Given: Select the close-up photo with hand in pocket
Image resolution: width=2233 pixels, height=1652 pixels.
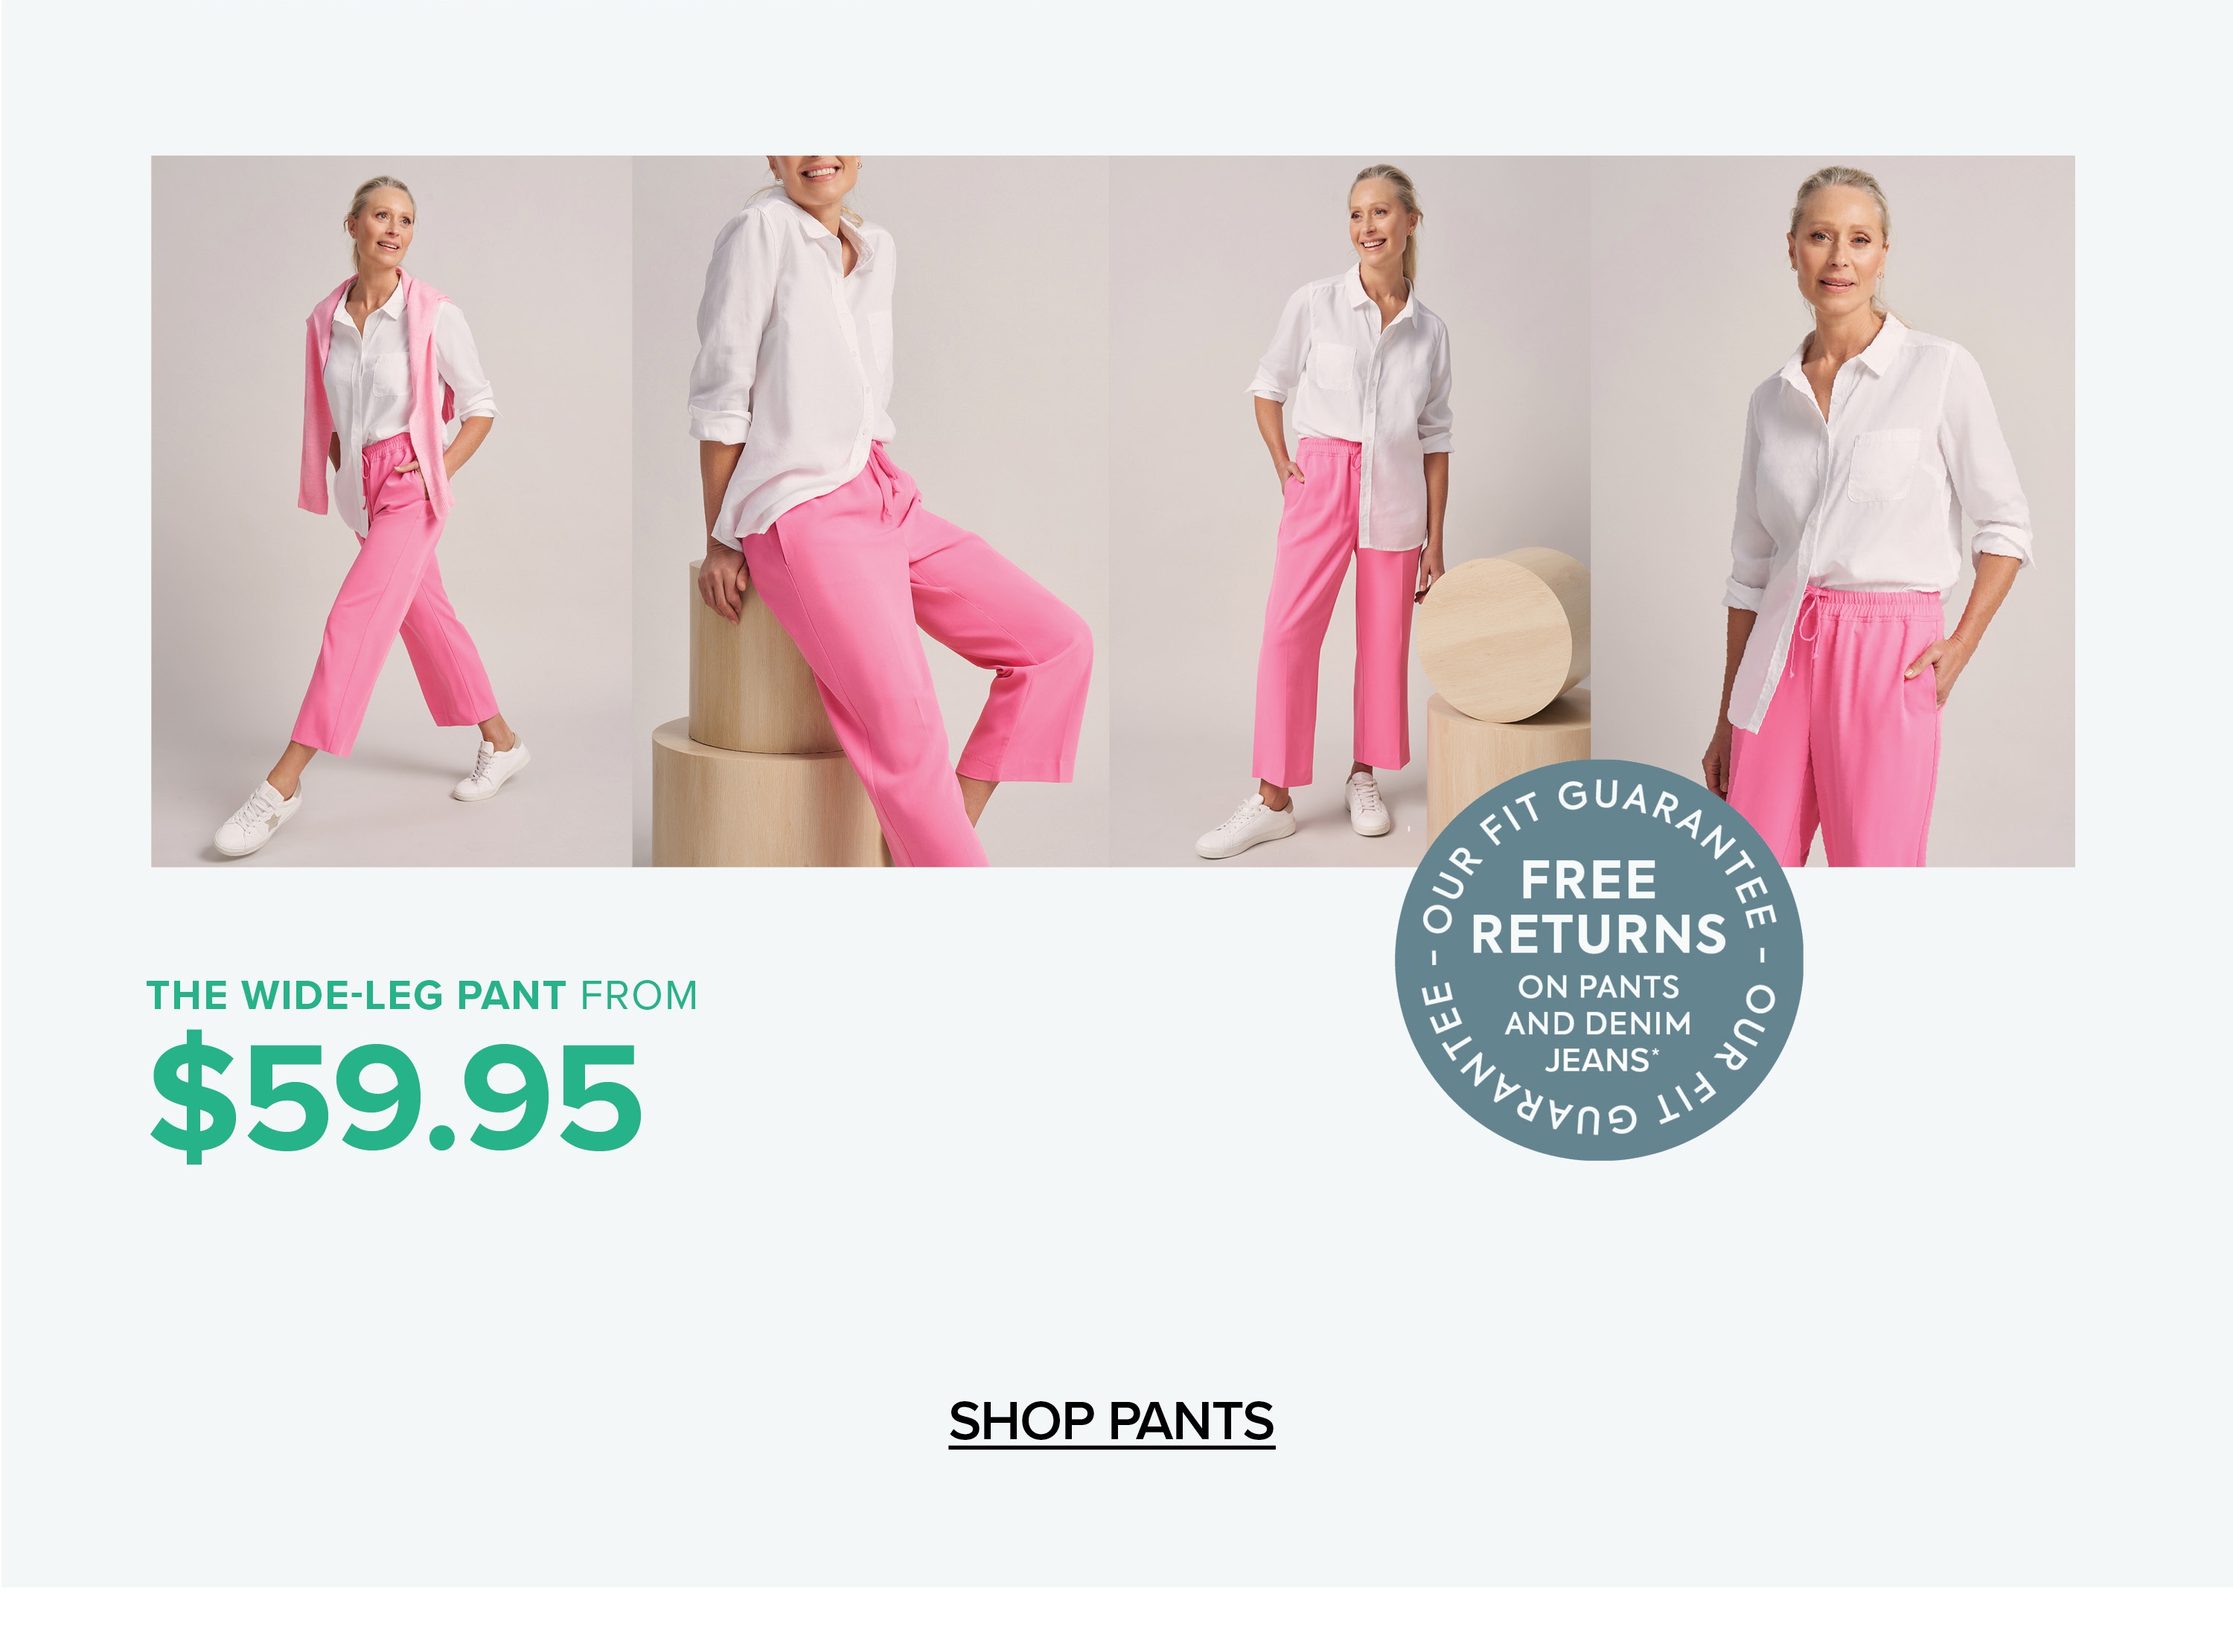Looking at the screenshot, I should click(x=1832, y=510).
